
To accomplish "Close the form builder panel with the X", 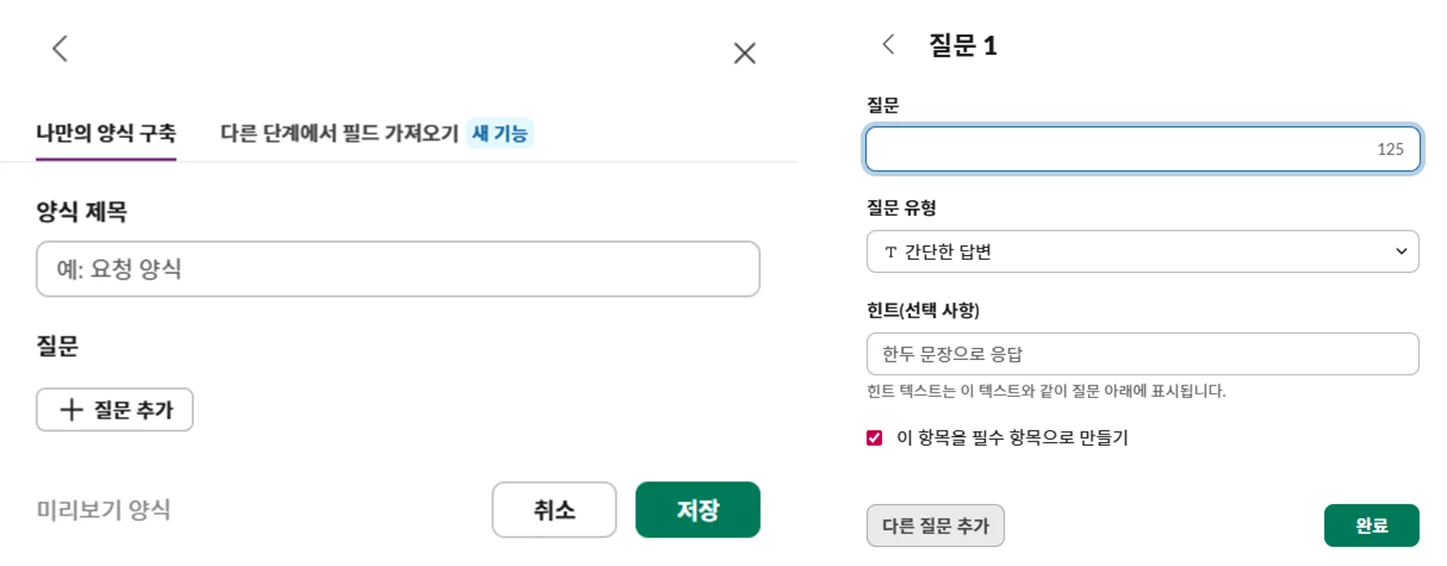I will pos(744,54).
